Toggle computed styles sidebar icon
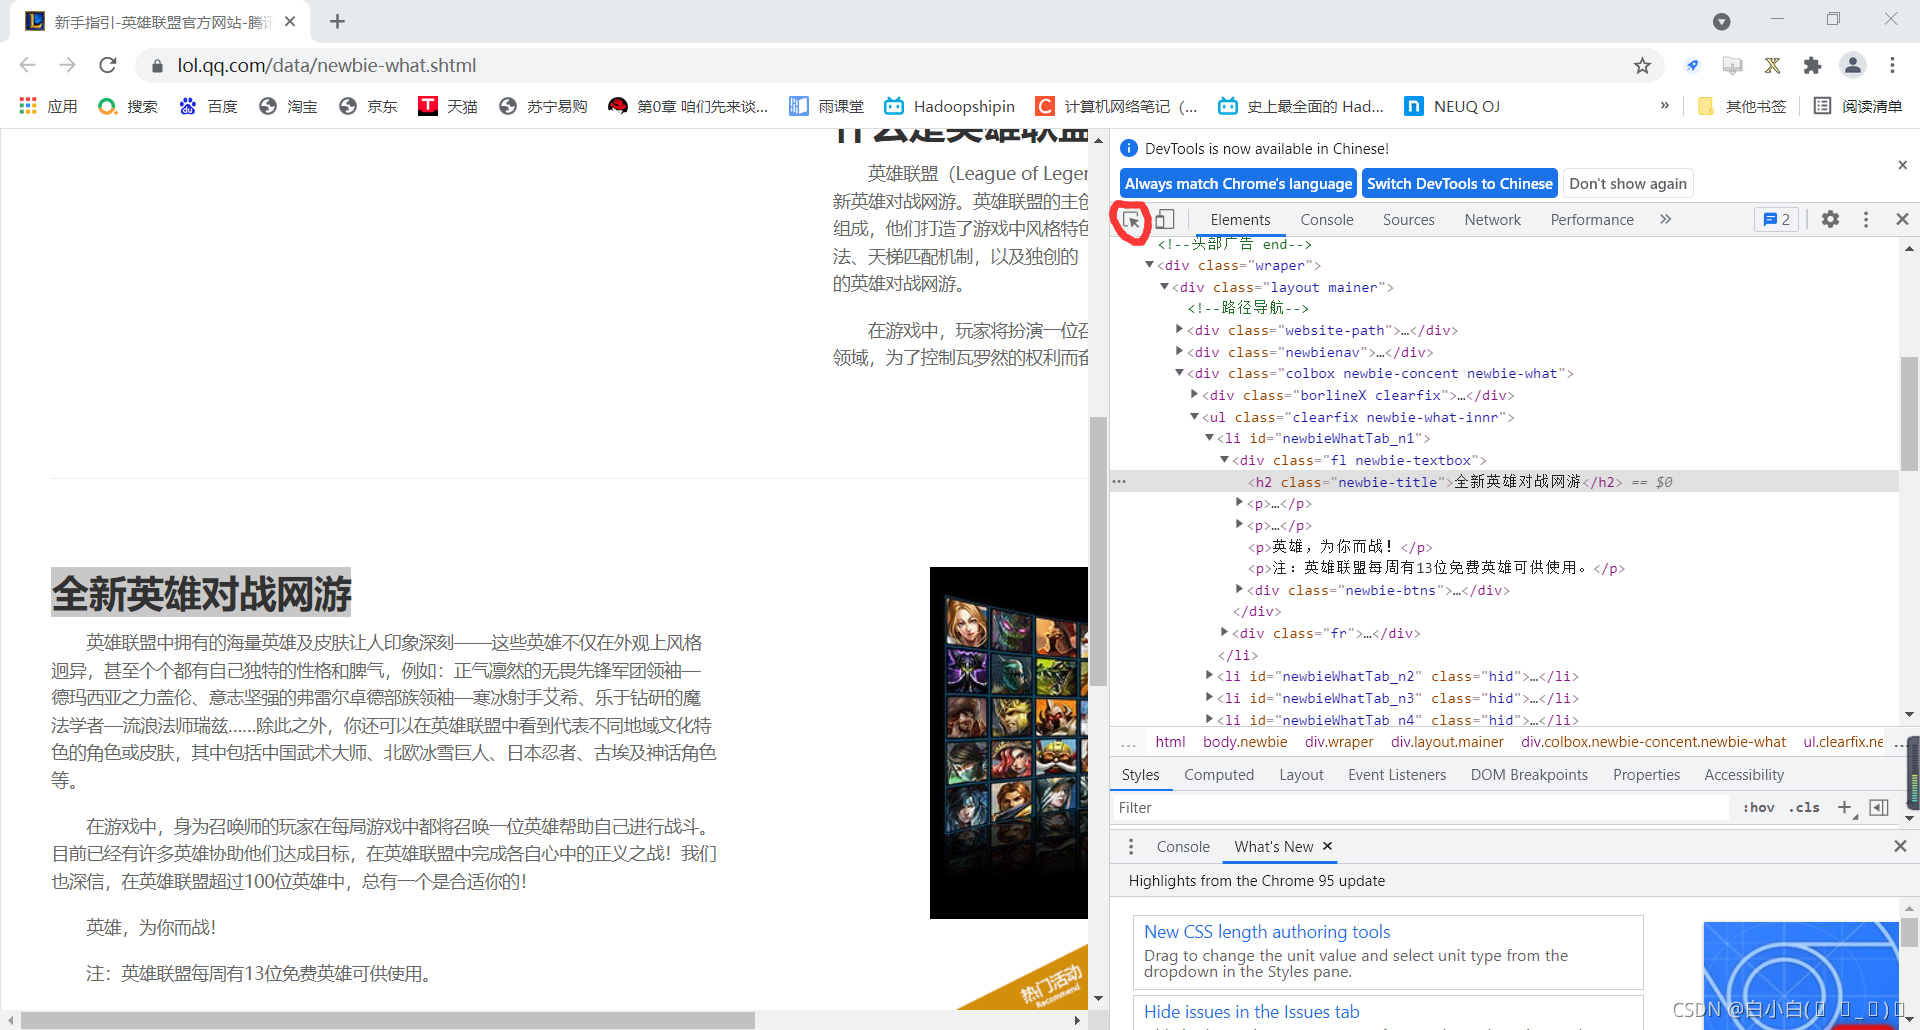This screenshot has width=1920, height=1030. click(1879, 807)
